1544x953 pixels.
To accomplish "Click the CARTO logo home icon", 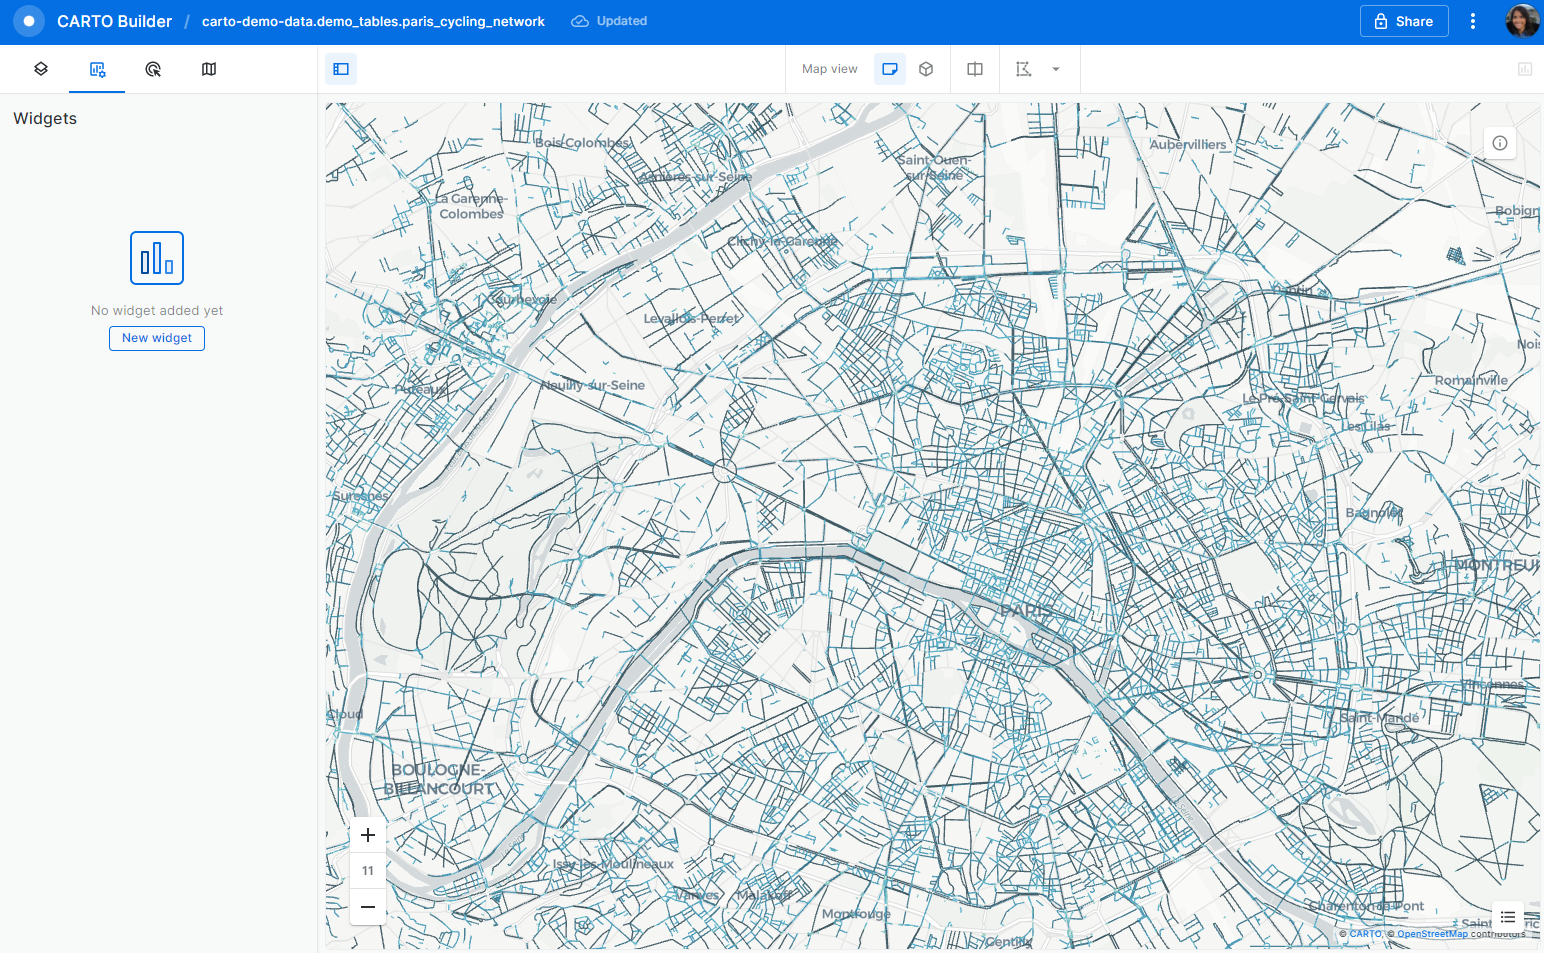I will [29, 21].
